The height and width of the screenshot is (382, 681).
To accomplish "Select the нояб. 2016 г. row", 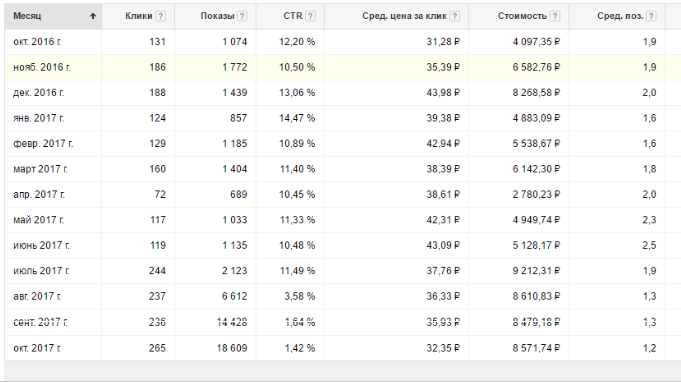I will point(343,67).
